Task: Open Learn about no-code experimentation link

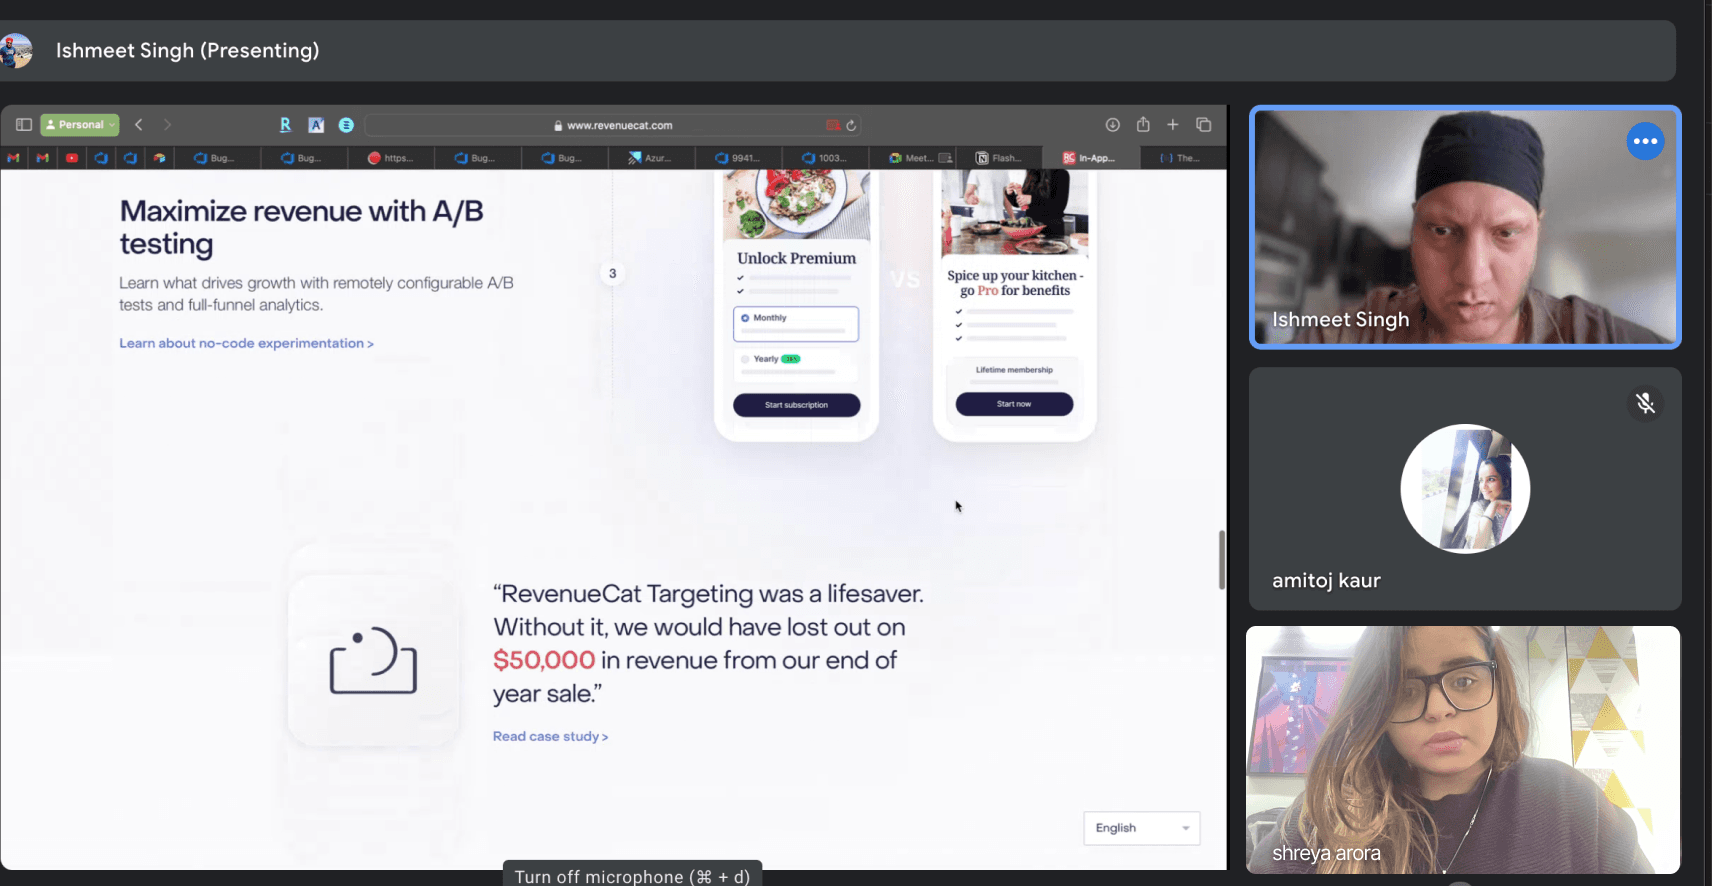Action: pyautogui.click(x=246, y=343)
